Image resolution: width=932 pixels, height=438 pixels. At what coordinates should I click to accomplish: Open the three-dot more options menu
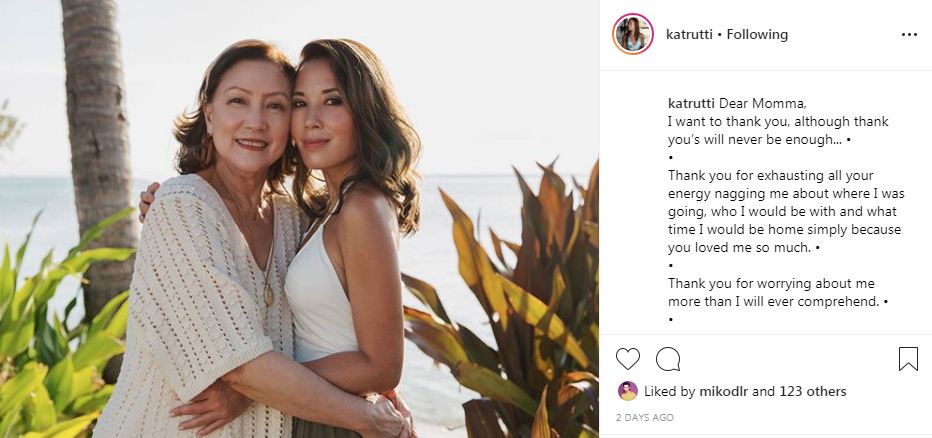908,35
